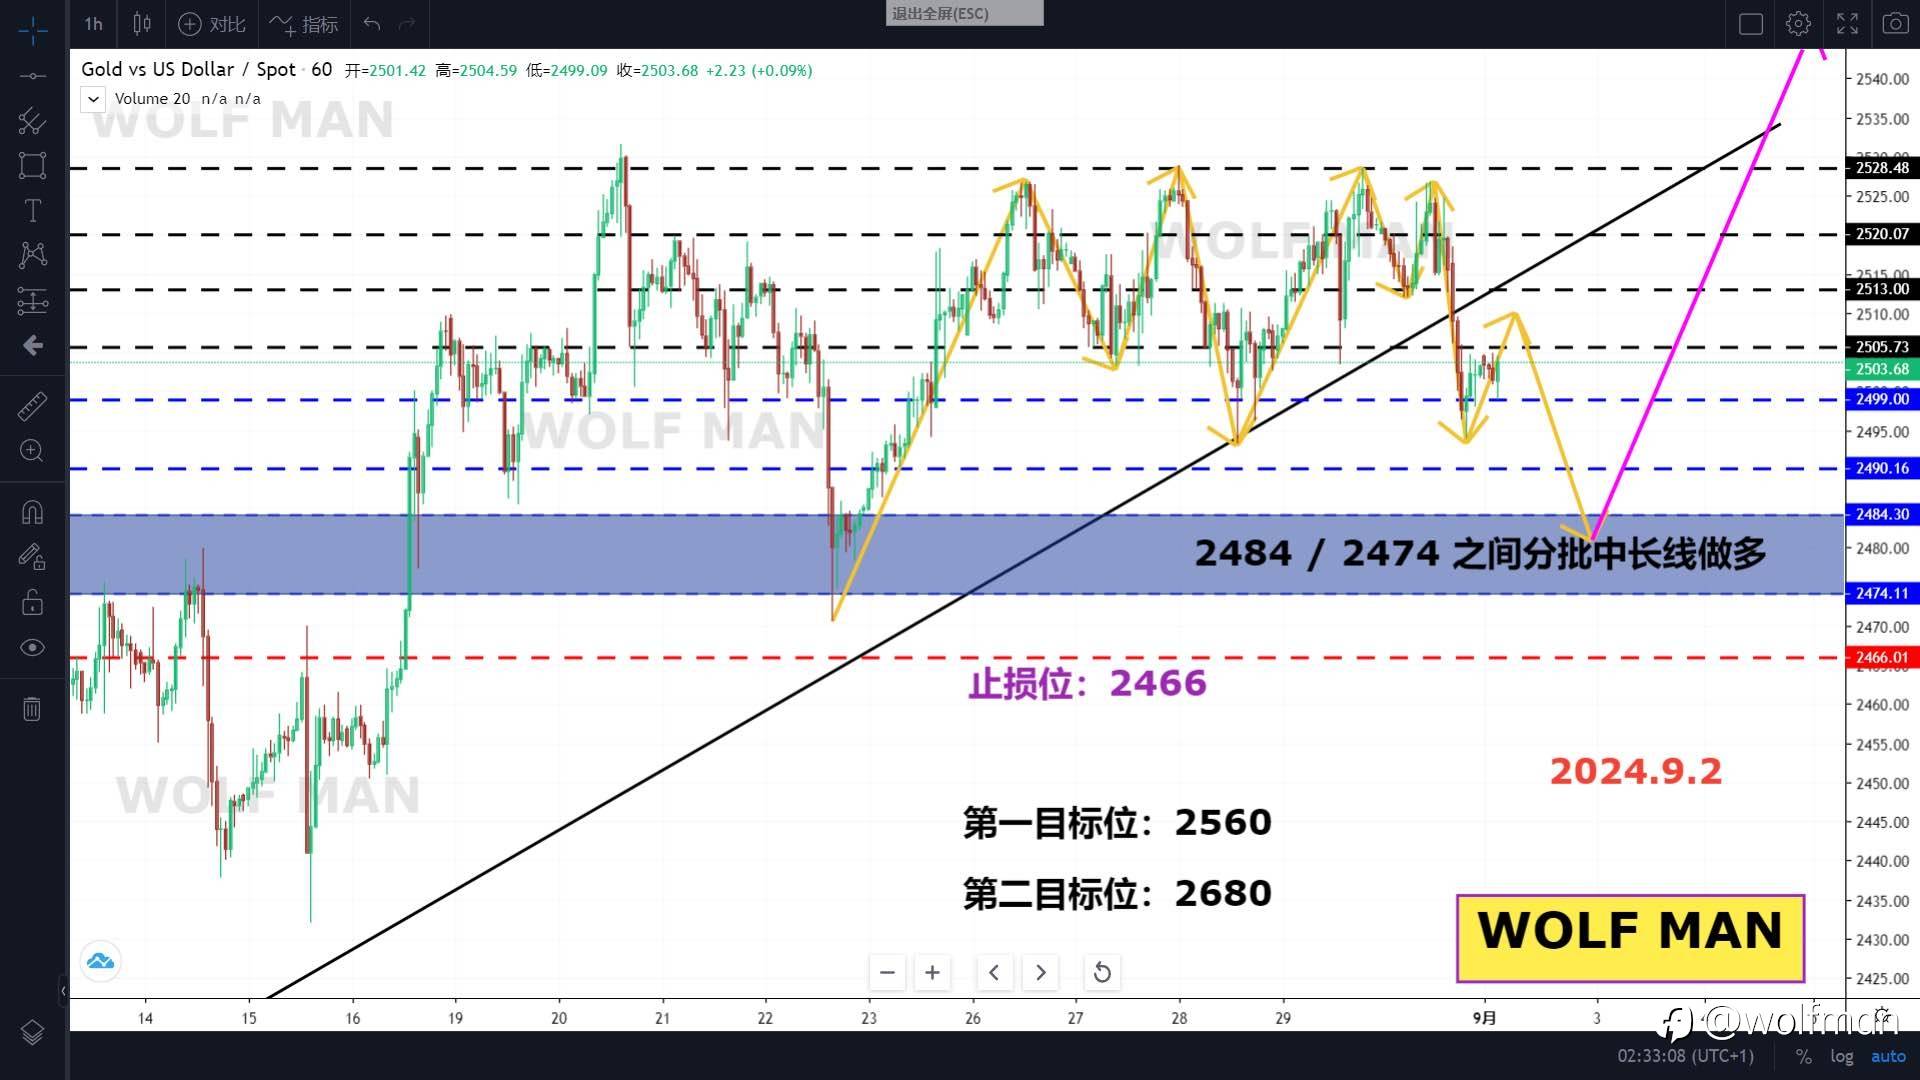Toggle magnet mode snapping
The width and height of the screenshot is (1920, 1080).
pos(32,513)
